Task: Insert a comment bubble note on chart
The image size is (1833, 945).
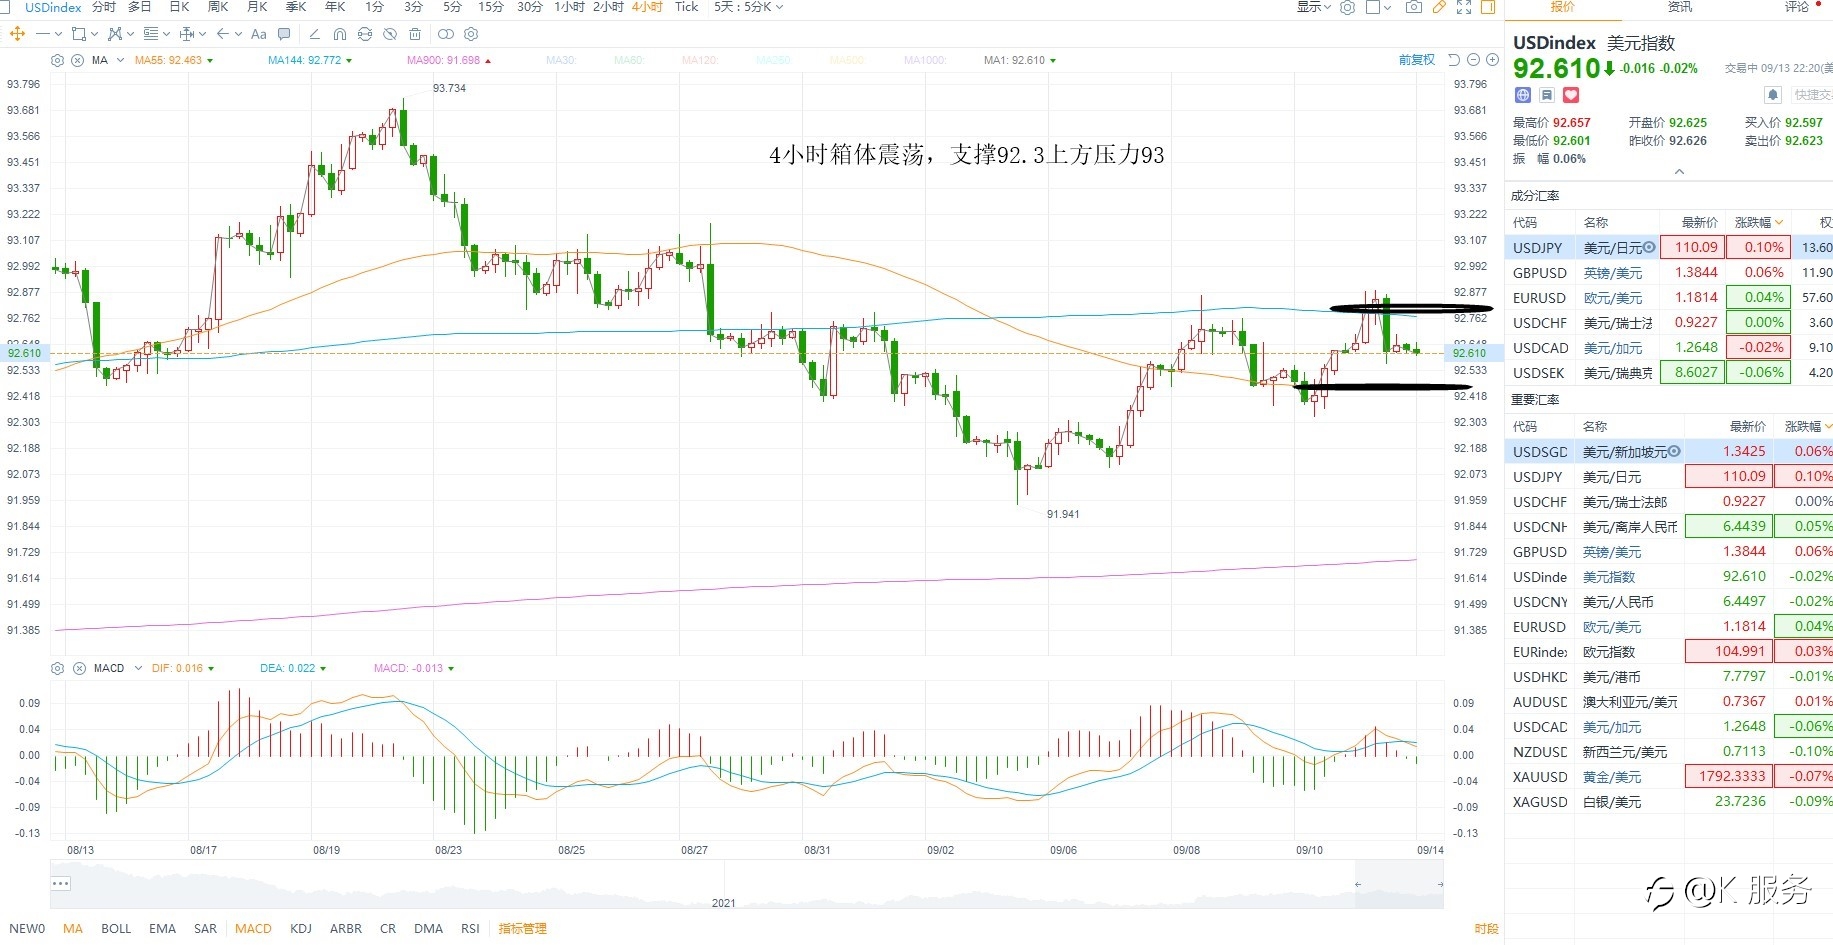Action: pos(284,34)
